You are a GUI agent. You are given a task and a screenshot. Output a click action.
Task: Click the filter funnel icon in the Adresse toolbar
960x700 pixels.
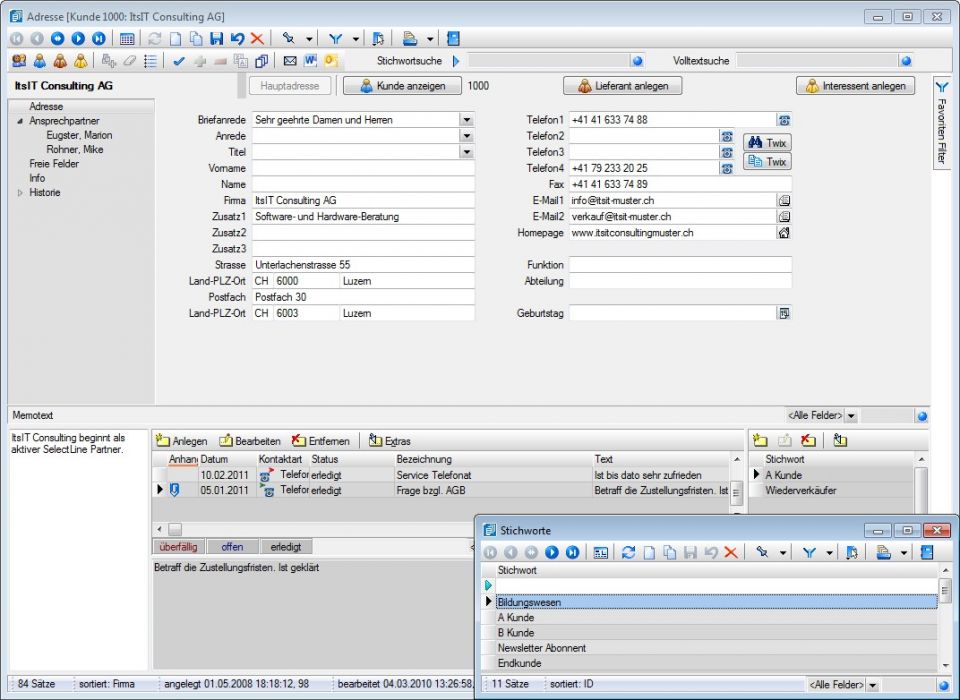click(335, 39)
